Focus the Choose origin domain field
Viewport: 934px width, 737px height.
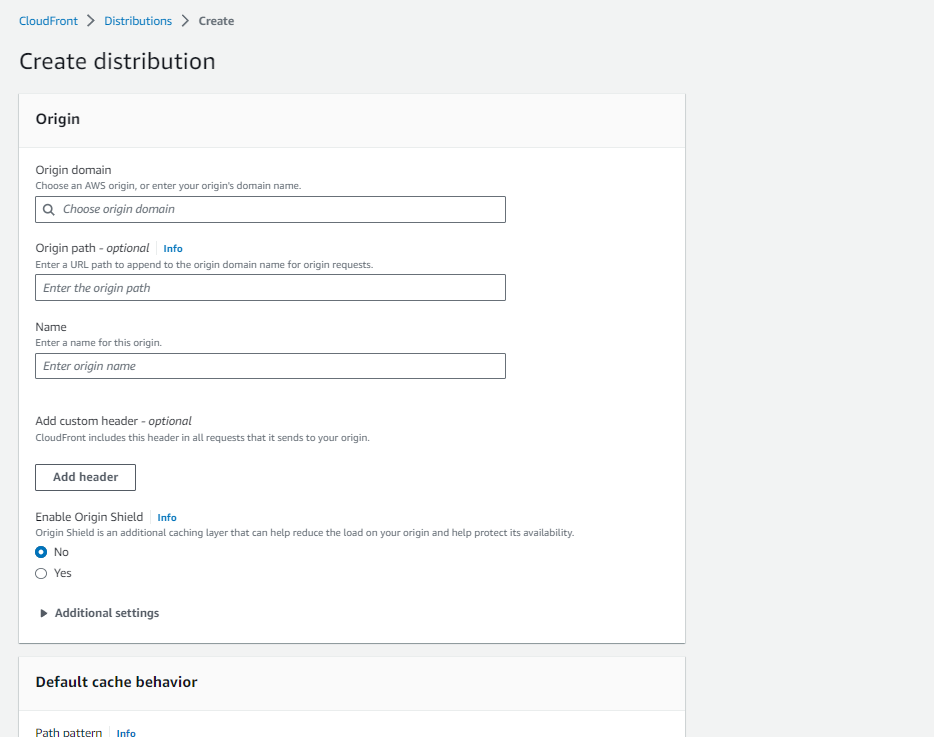coord(280,210)
